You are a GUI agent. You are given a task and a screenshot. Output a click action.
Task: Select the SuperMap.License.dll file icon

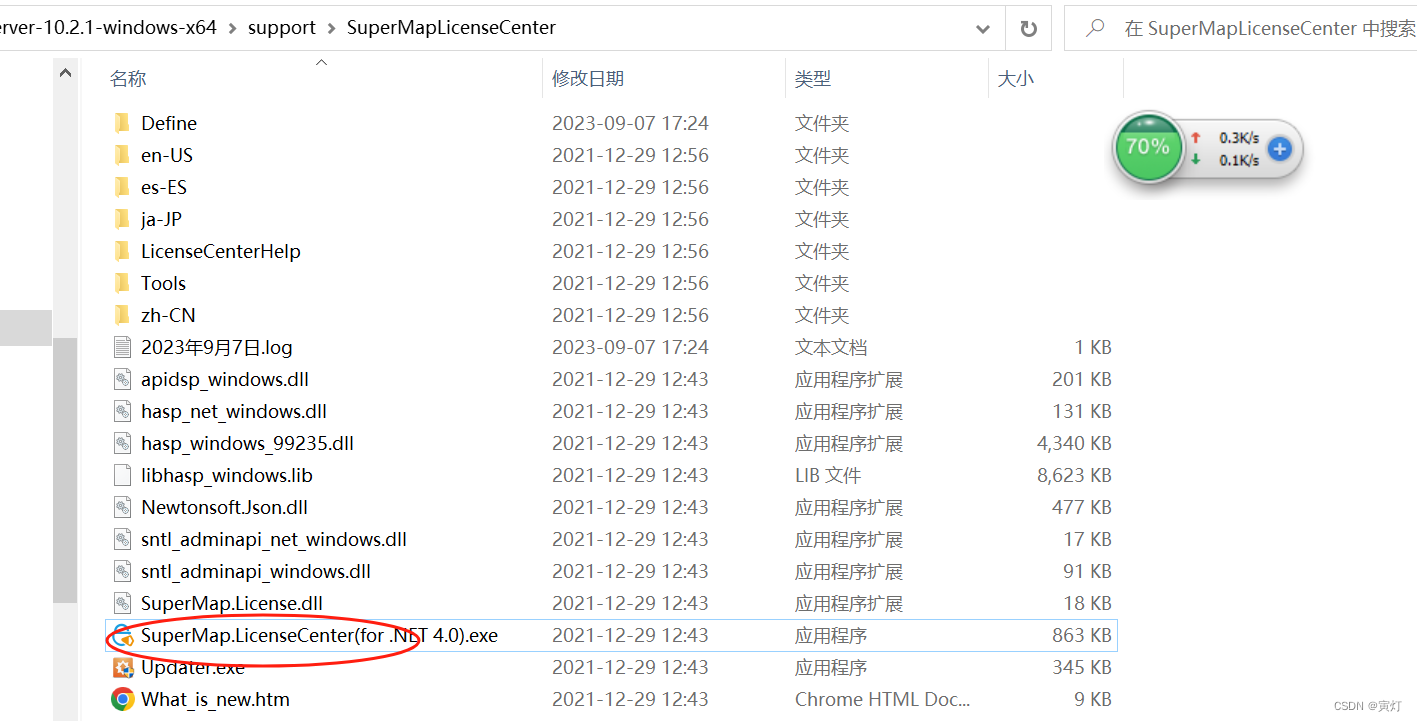123,603
